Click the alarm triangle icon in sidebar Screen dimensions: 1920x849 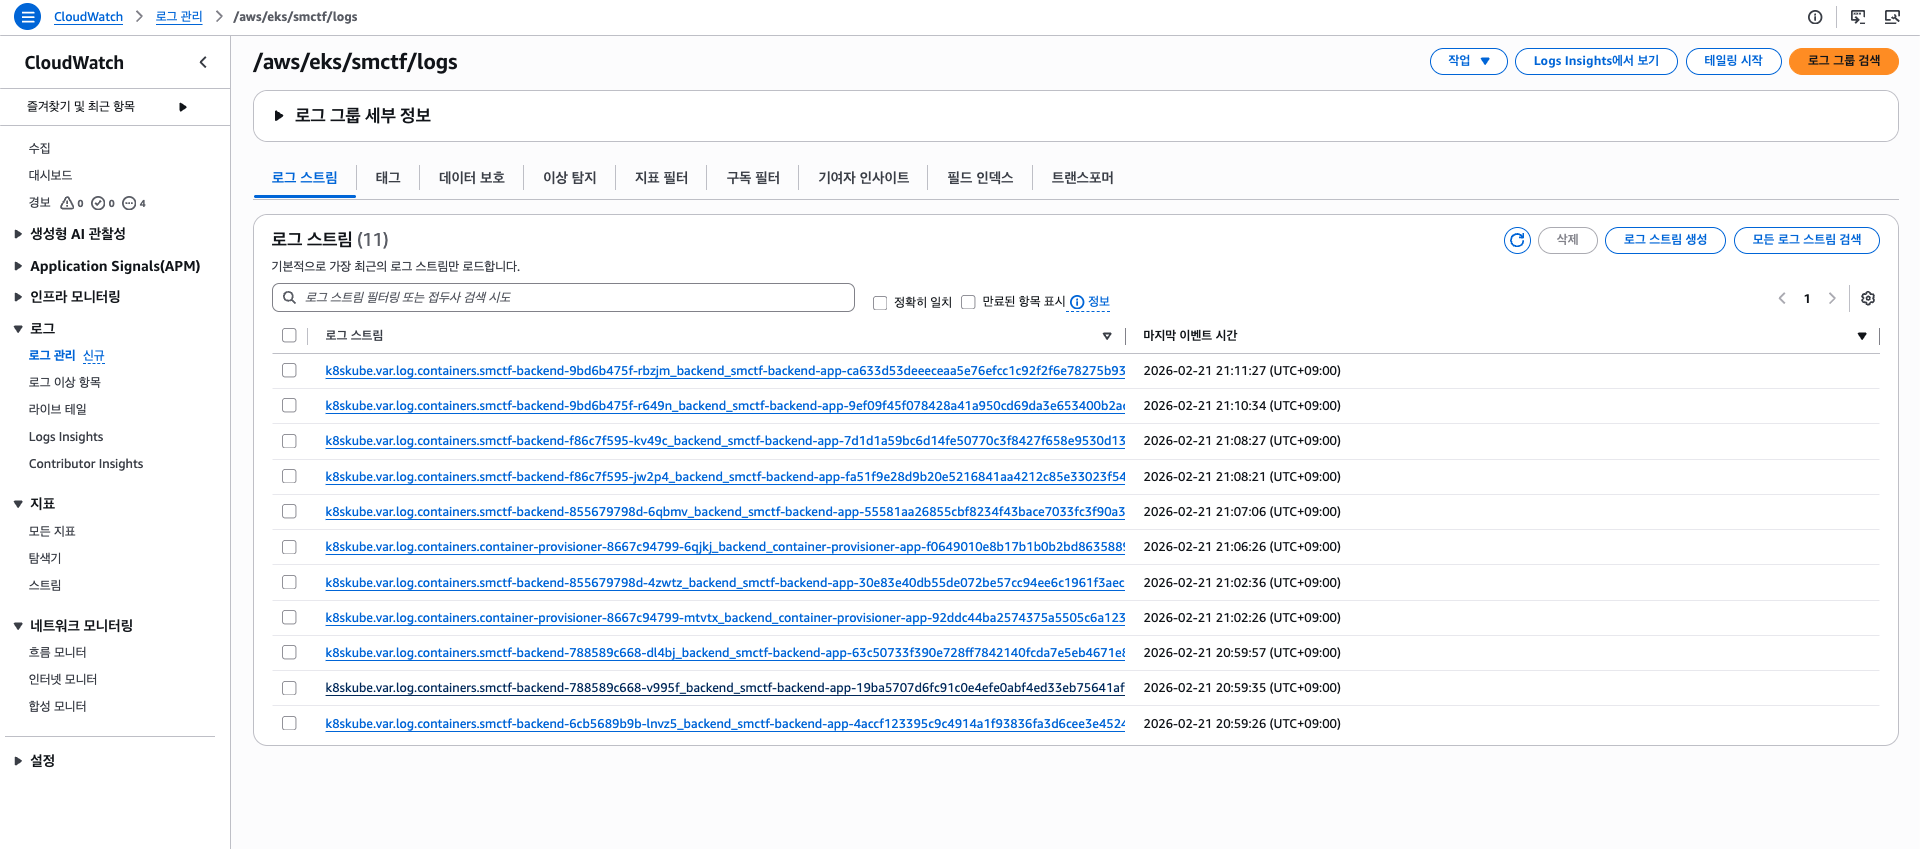tap(67, 203)
